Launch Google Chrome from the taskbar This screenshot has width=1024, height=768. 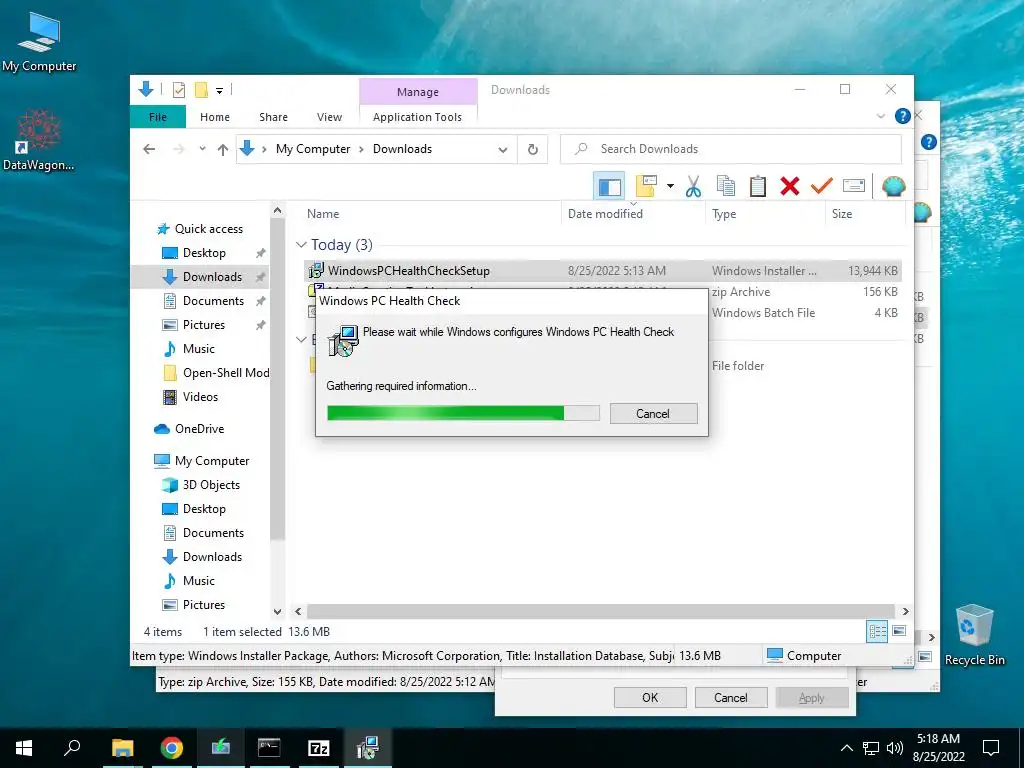click(171, 748)
